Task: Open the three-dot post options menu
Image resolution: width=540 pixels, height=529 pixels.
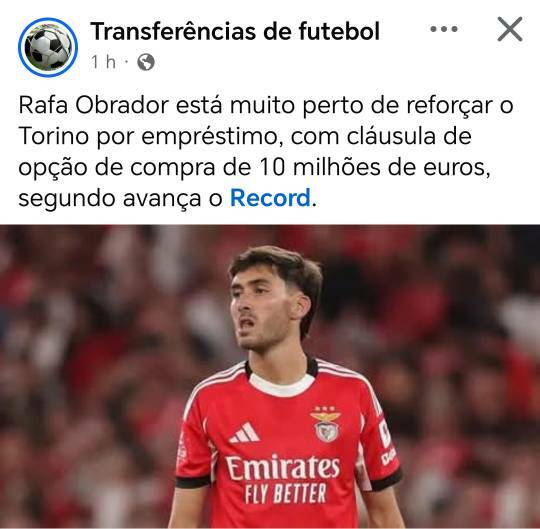Action: (x=444, y=29)
